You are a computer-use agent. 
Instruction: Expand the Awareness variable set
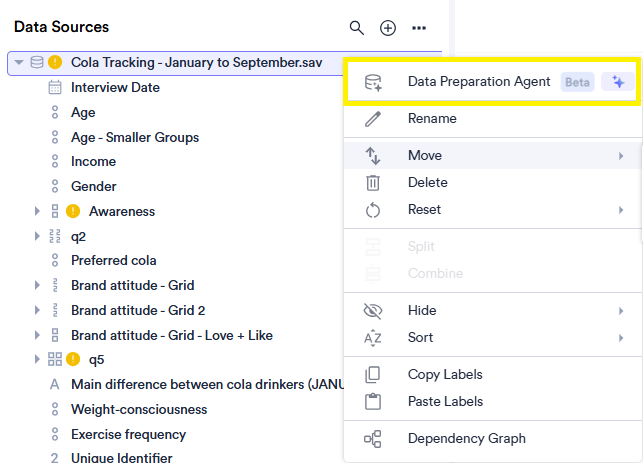point(38,211)
